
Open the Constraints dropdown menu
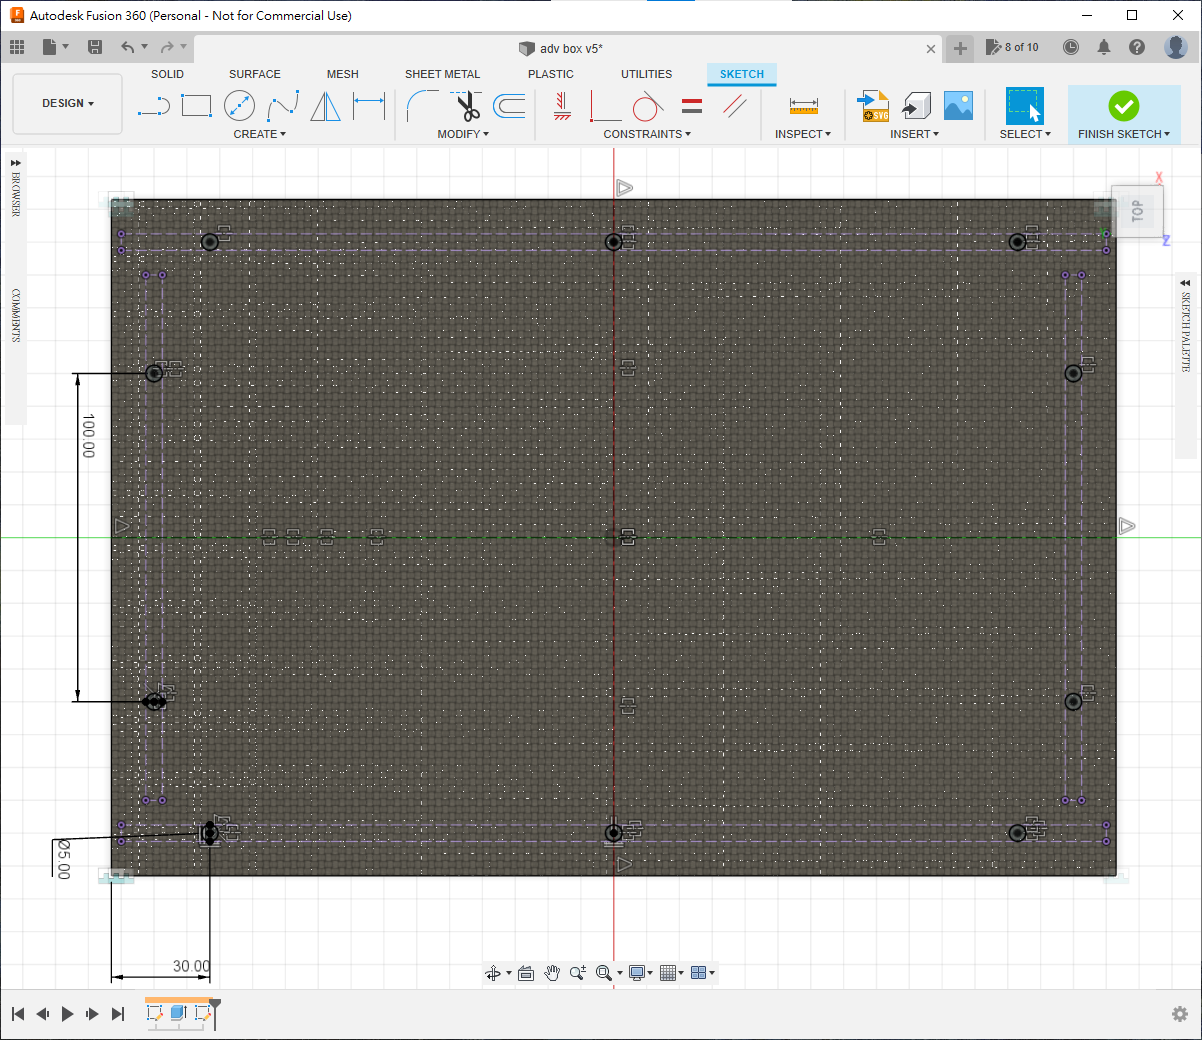click(x=647, y=134)
